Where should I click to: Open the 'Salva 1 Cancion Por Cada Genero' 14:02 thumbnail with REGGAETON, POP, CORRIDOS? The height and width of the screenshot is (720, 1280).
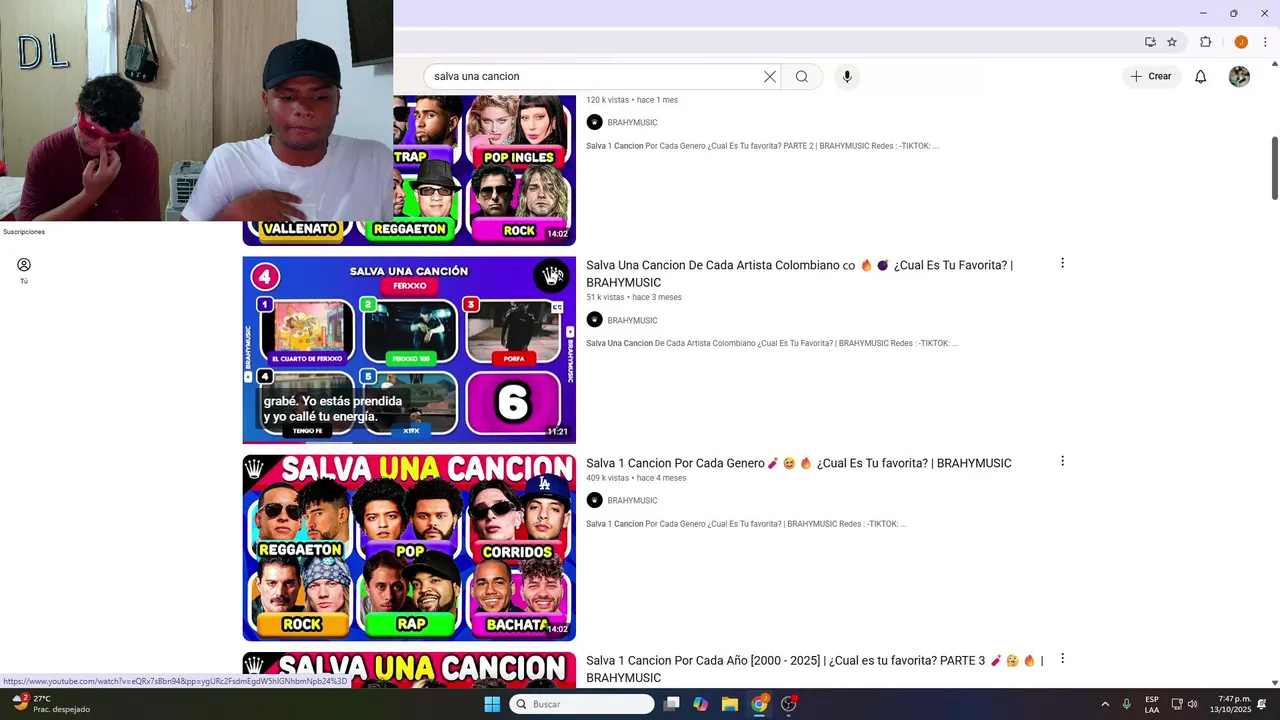[x=409, y=548]
